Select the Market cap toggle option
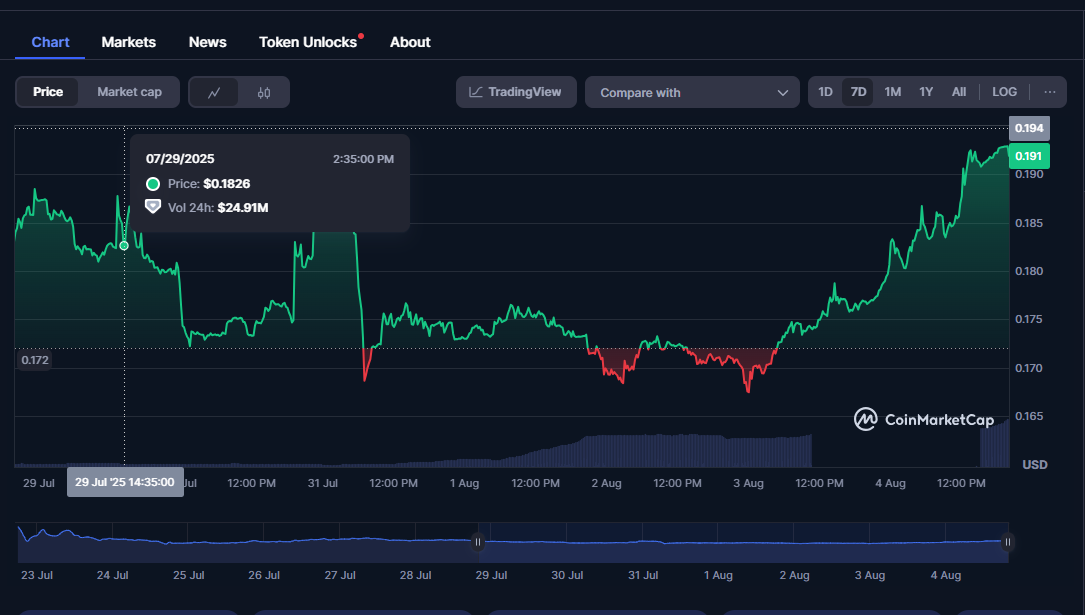Viewport: 1085px width, 615px height. coord(129,92)
